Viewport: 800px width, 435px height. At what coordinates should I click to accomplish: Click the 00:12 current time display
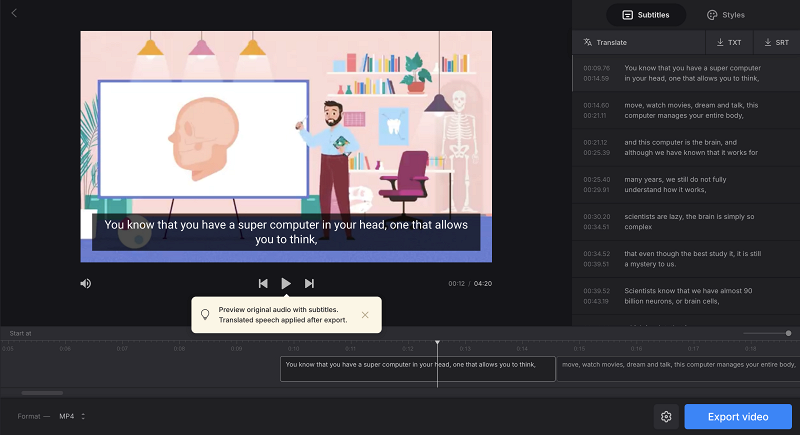pyautogui.click(x=457, y=284)
